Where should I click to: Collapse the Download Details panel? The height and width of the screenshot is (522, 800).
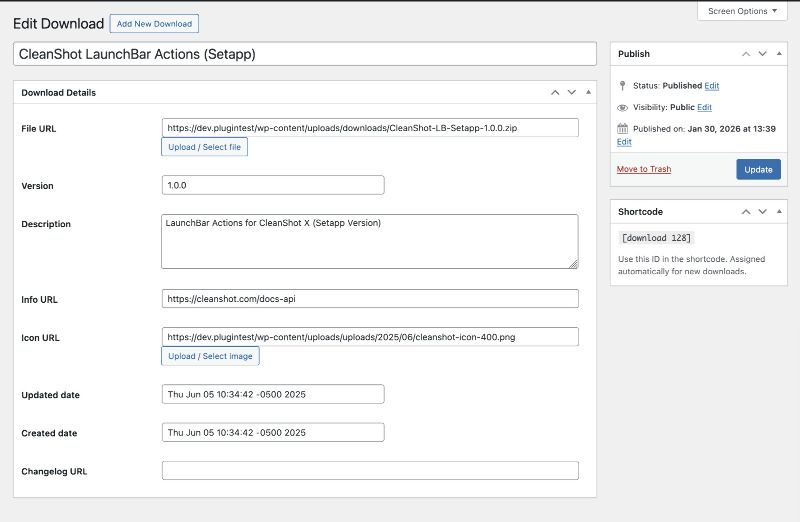pyautogui.click(x=588, y=92)
